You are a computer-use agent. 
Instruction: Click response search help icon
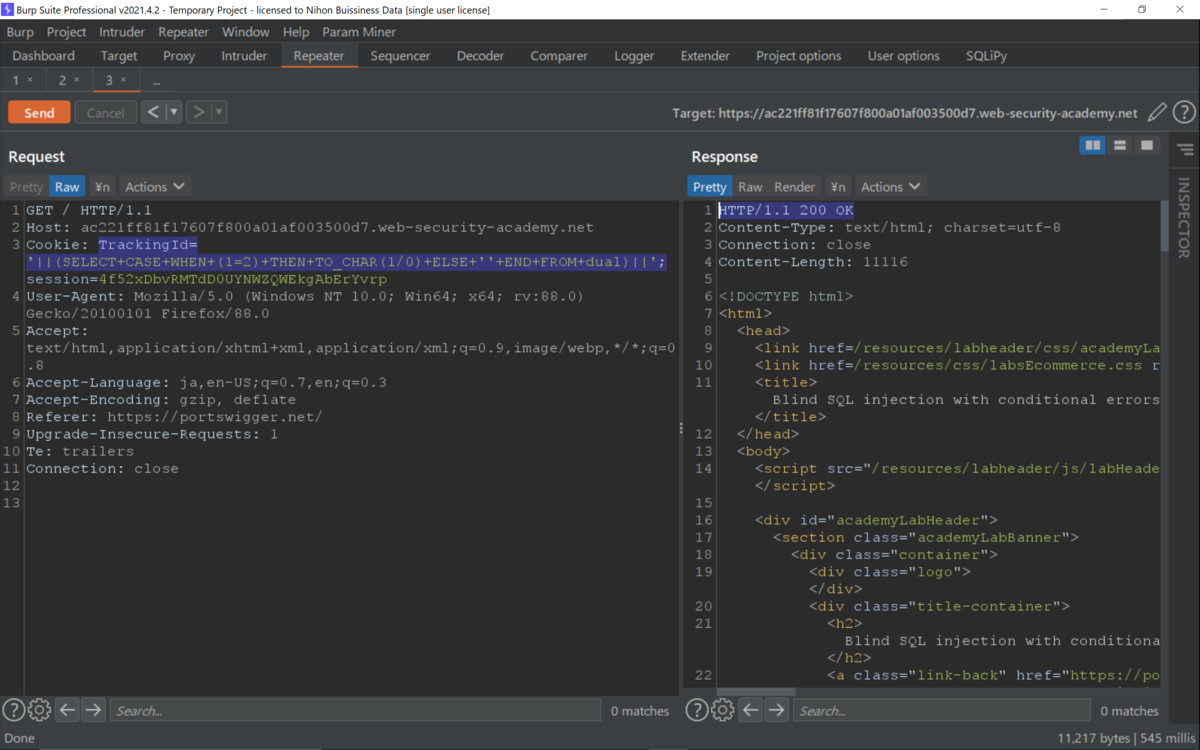pyautogui.click(x=697, y=710)
